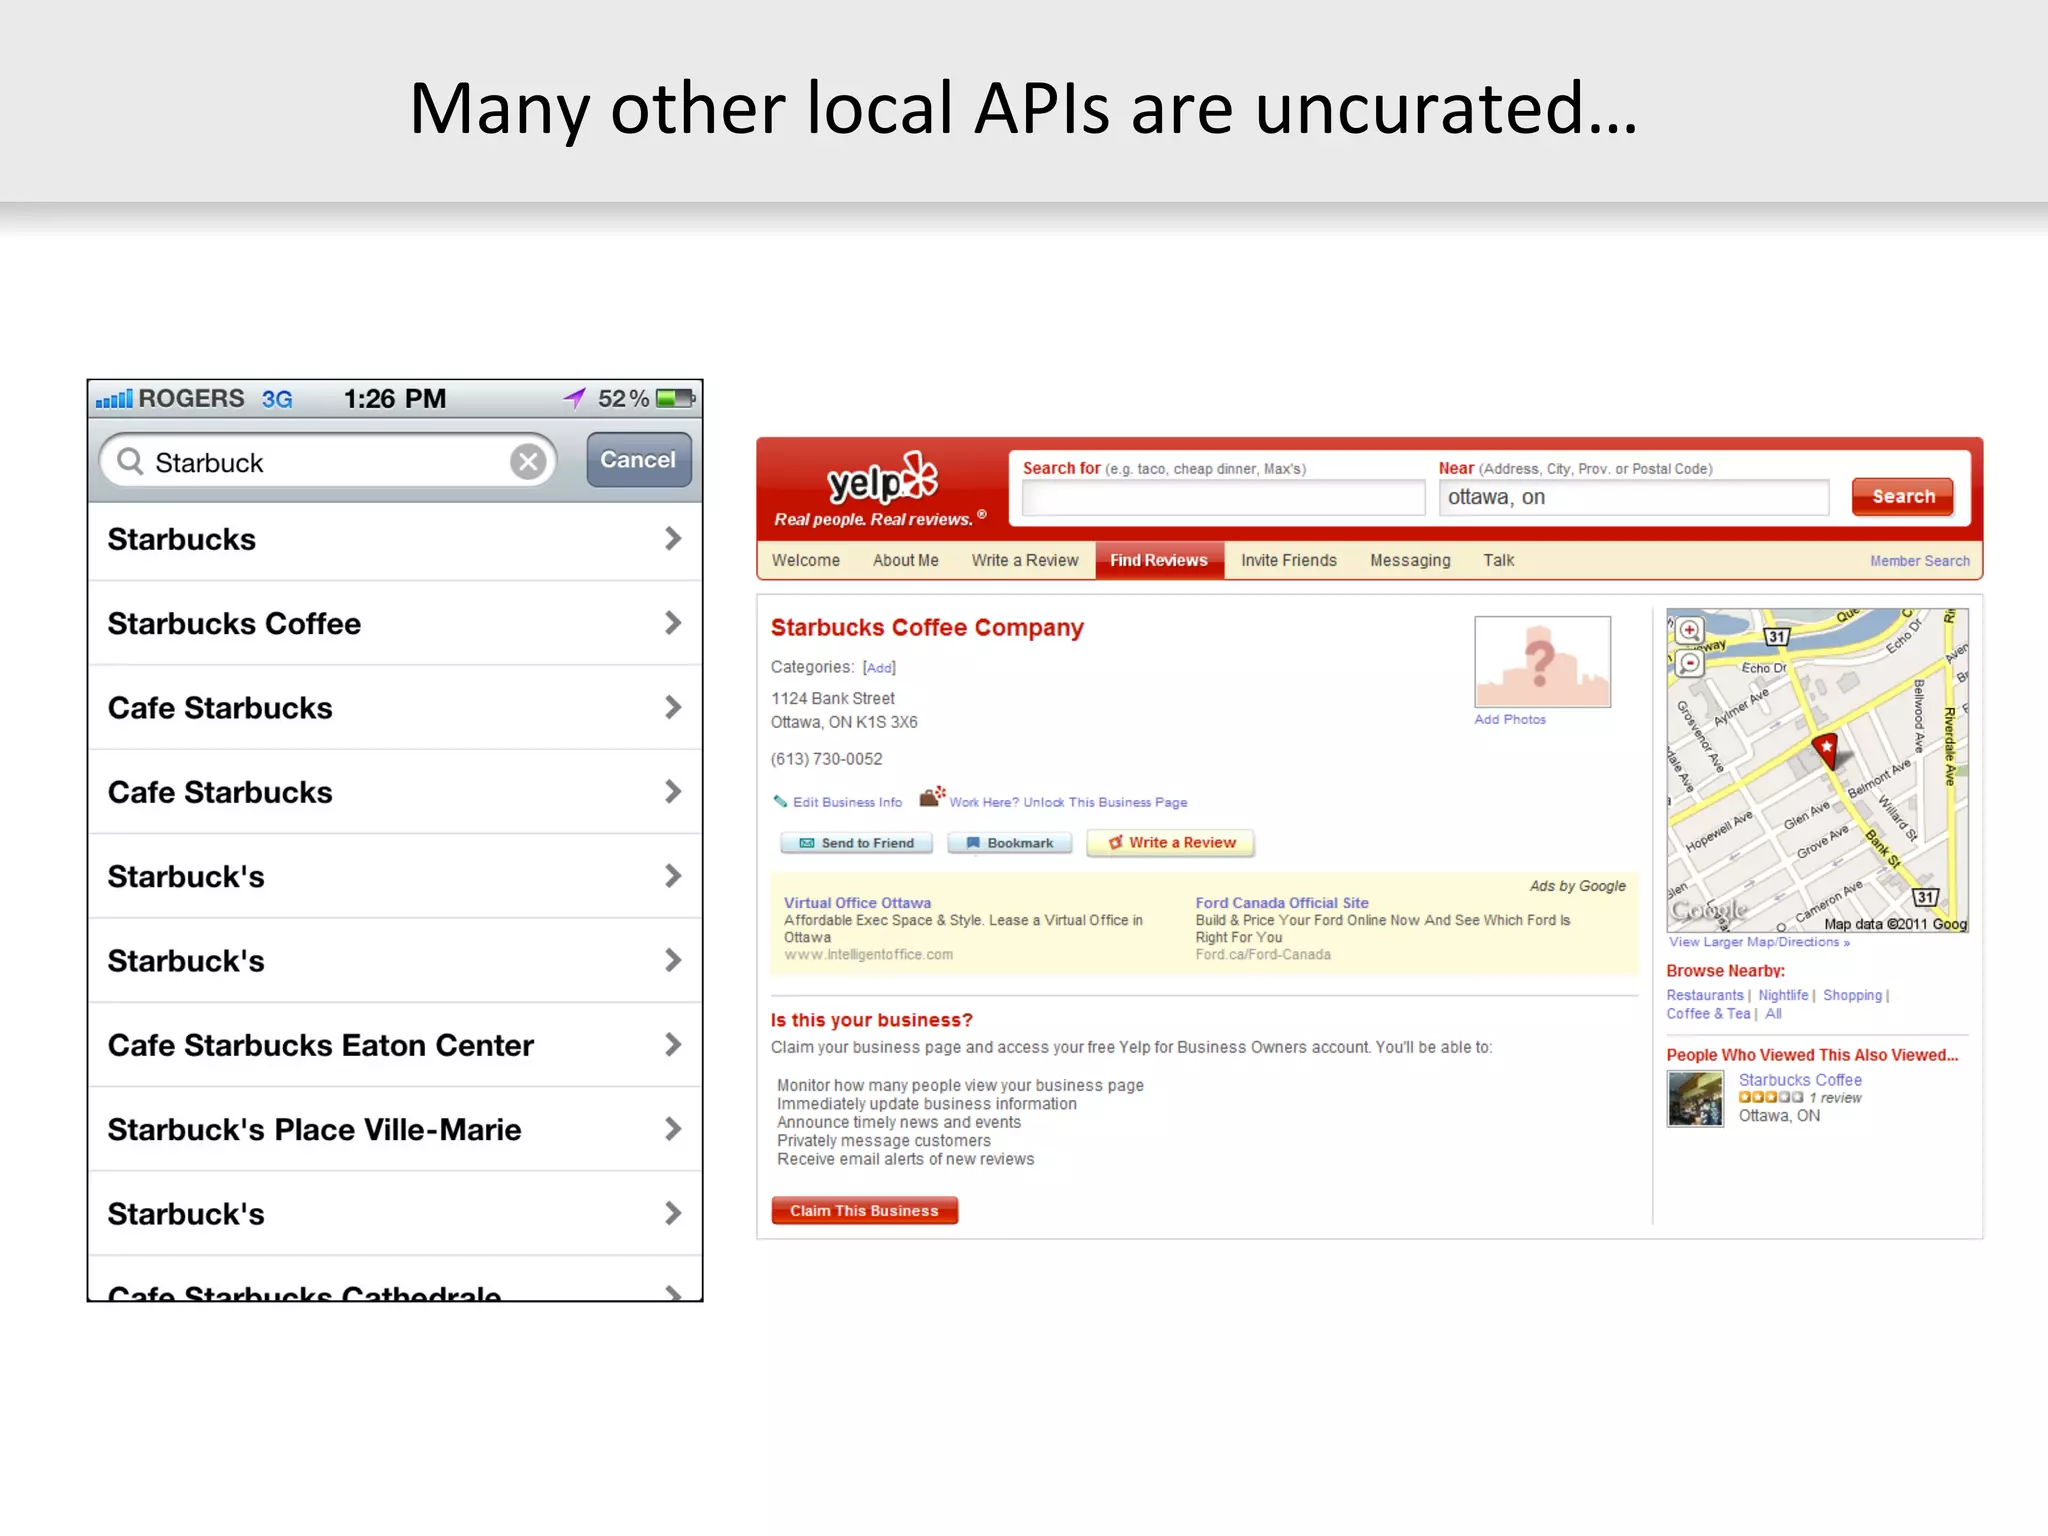This screenshot has height=1536, width=2048.
Task: Click the Starbucks Coffee Company heading
Action: pos(927,627)
